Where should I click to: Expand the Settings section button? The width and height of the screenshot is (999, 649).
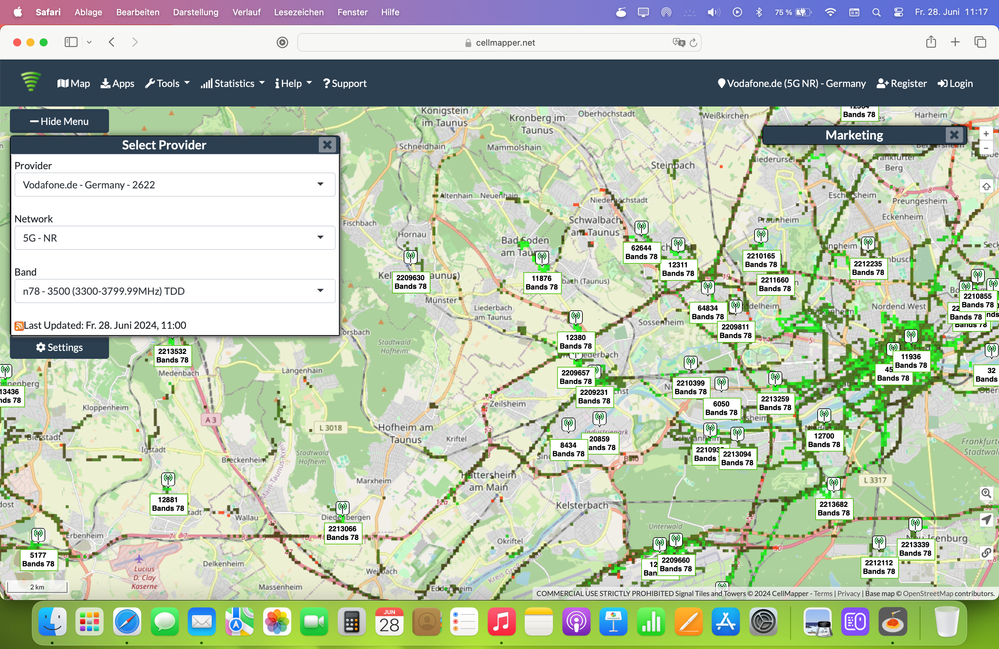(x=60, y=347)
